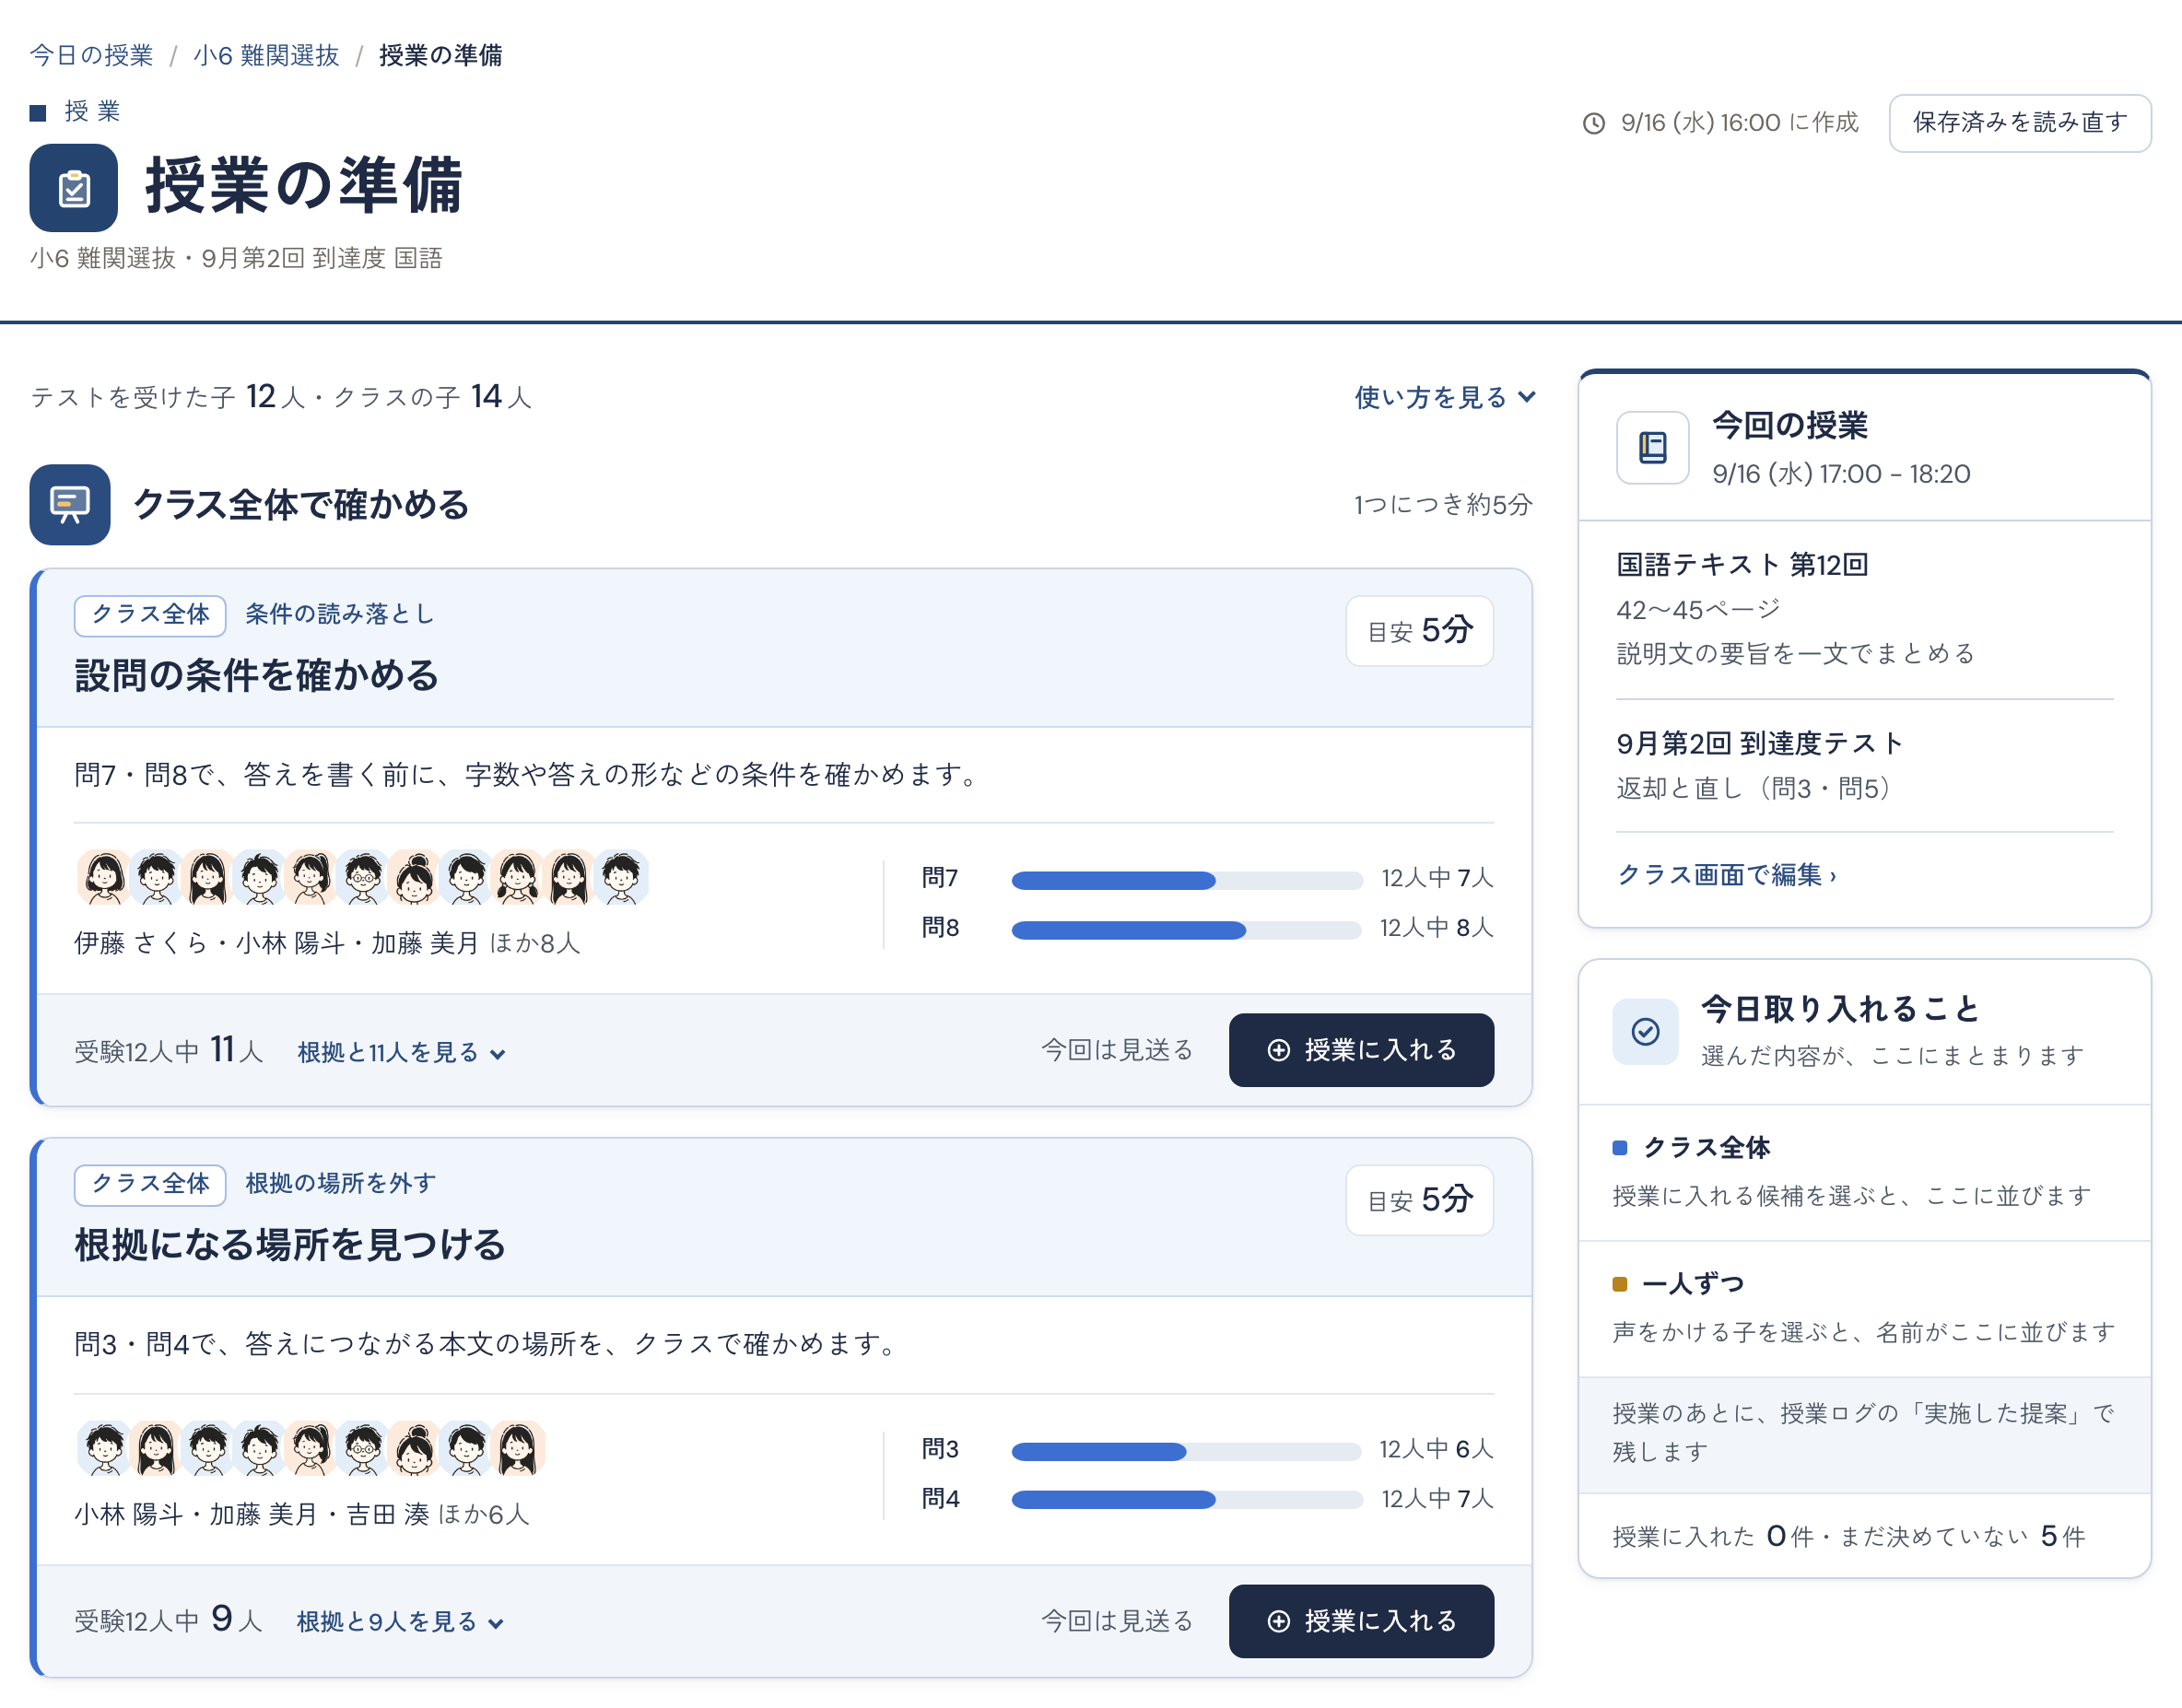2182x1708 pixels.
Task: Click the 問8 progress bar
Action: coord(1186,930)
